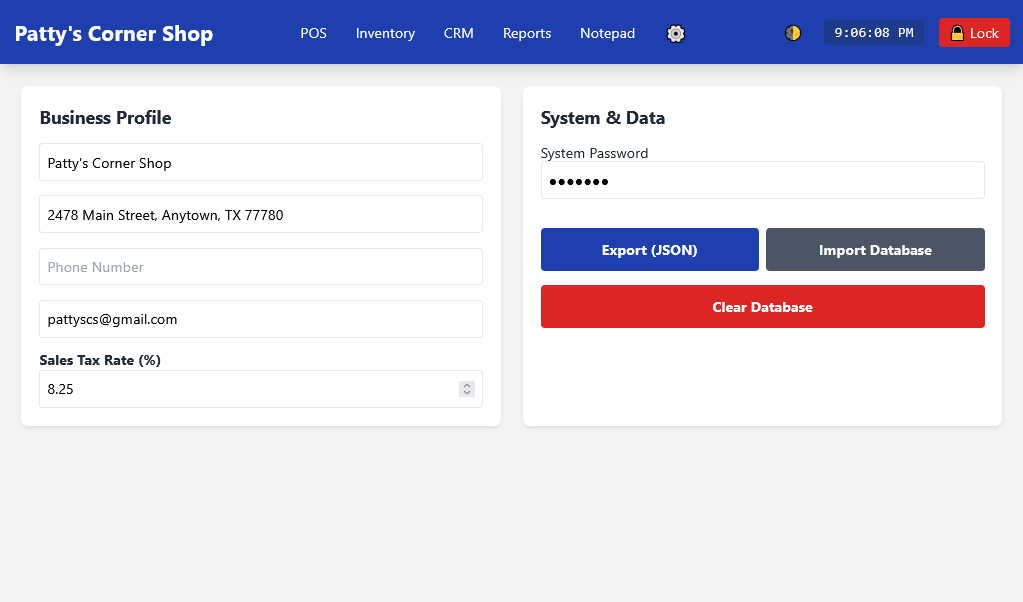
Task: Navigate to Notepad
Action: [607, 33]
